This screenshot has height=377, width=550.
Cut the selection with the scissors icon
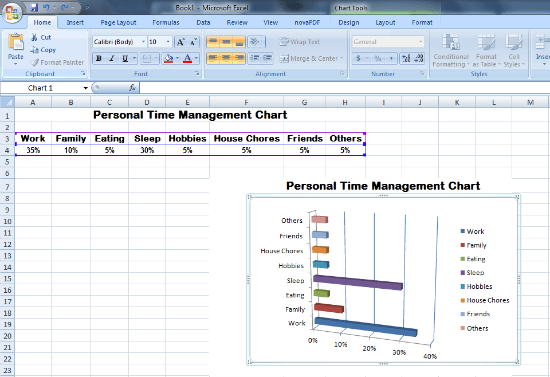34,37
